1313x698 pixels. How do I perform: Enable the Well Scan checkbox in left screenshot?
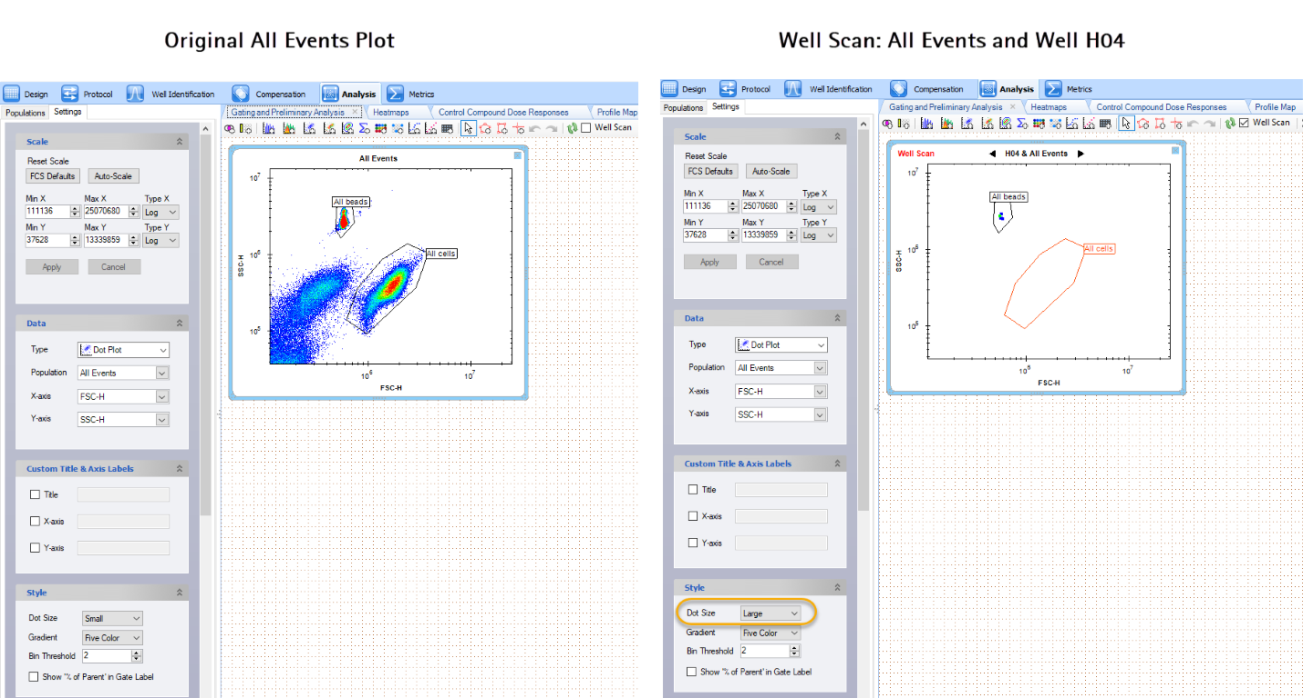[586, 128]
